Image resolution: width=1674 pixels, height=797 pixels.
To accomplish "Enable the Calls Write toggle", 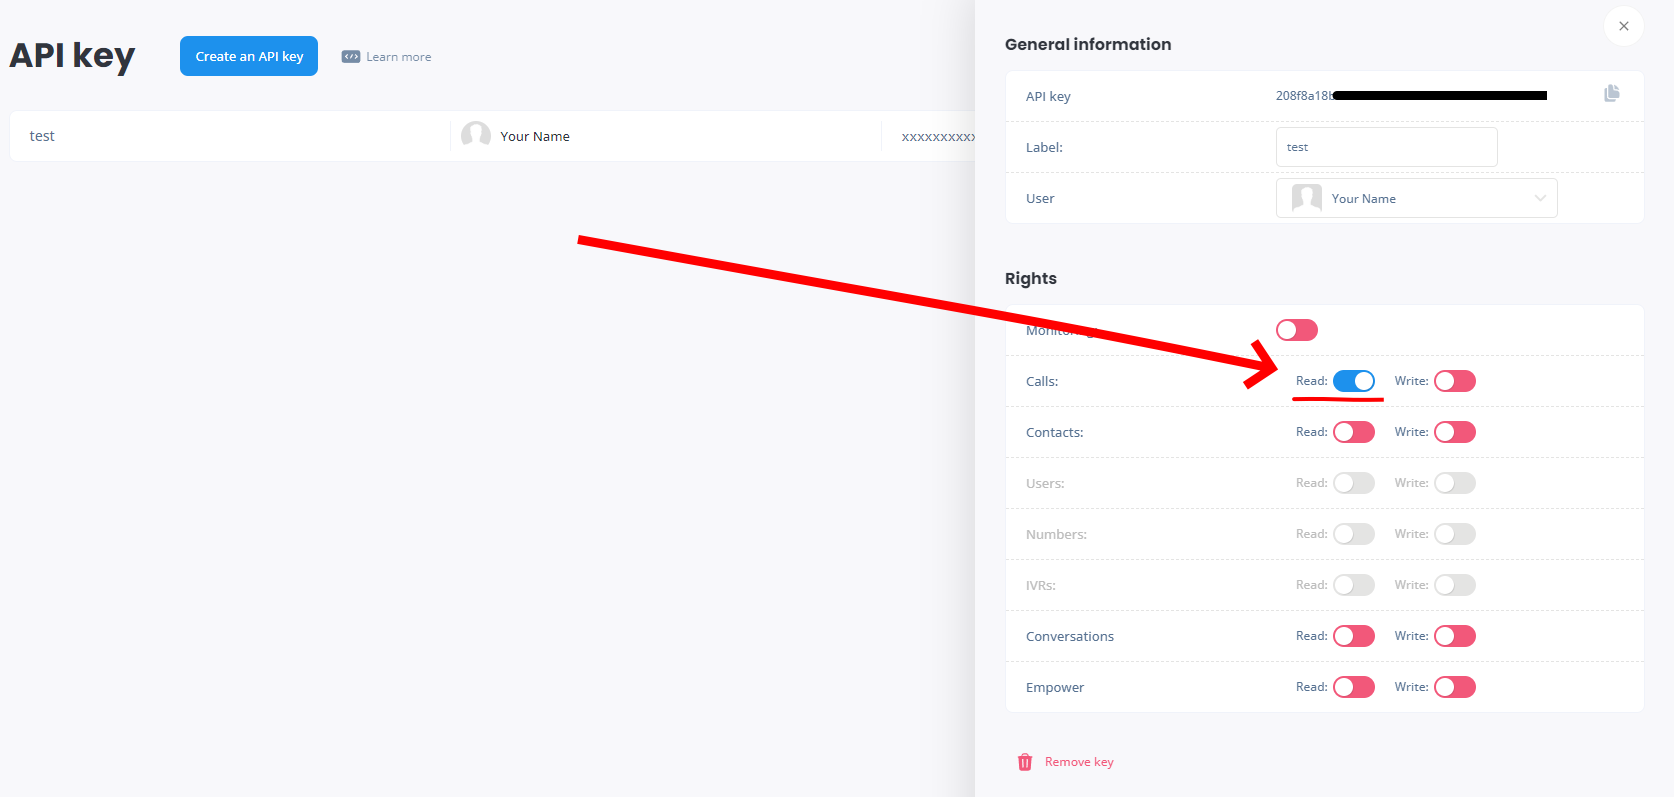I will 1454,381.
